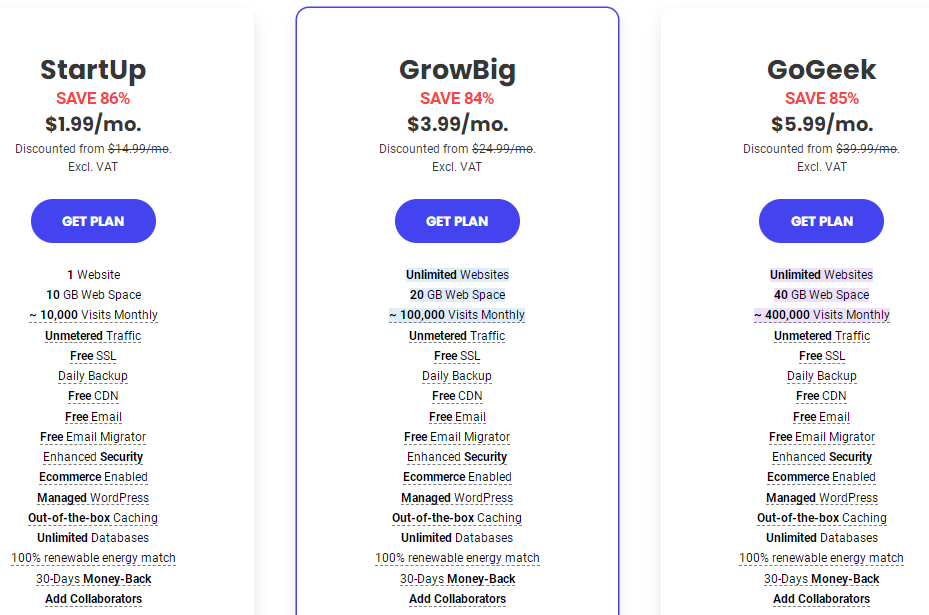Open Daily Backup details in the StartUp column

pos(93,376)
